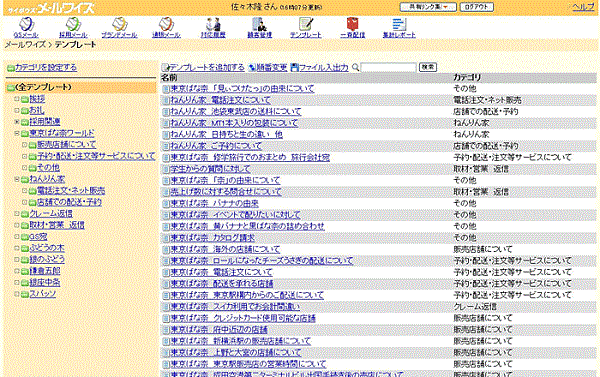Open template 東京ばな奈 上野と大宮の店舗について
This screenshot has width=600, height=377.
click(x=236, y=353)
